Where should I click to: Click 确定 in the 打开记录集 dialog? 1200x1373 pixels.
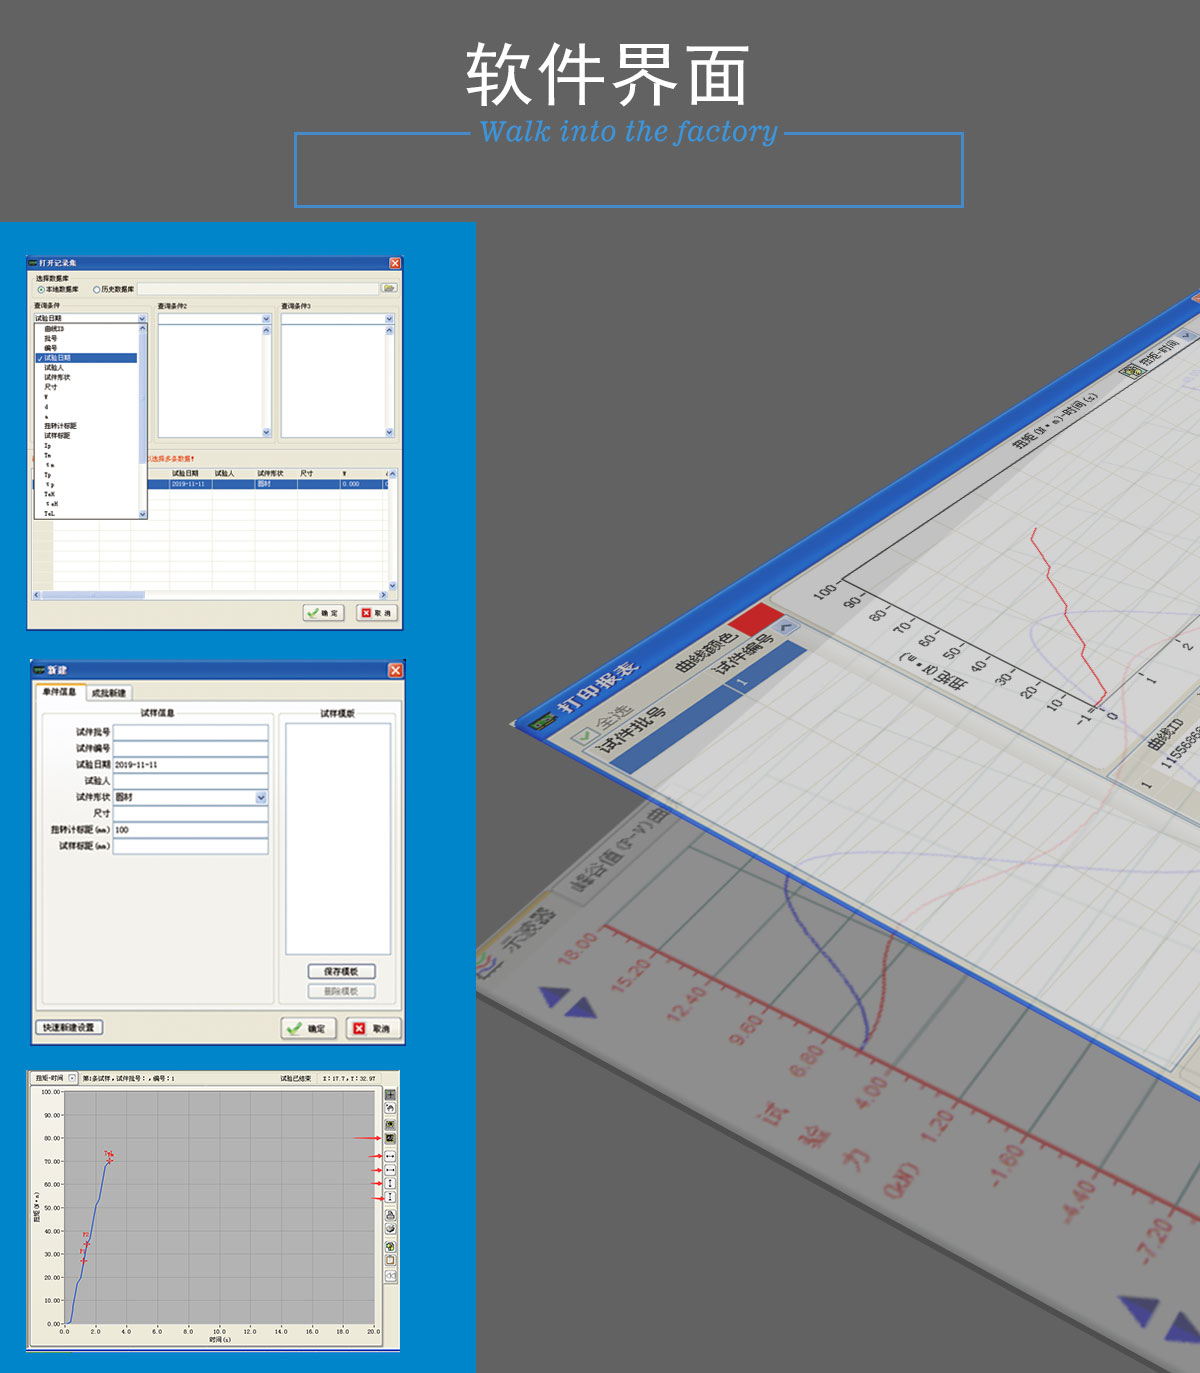pyautogui.click(x=324, y=613)
